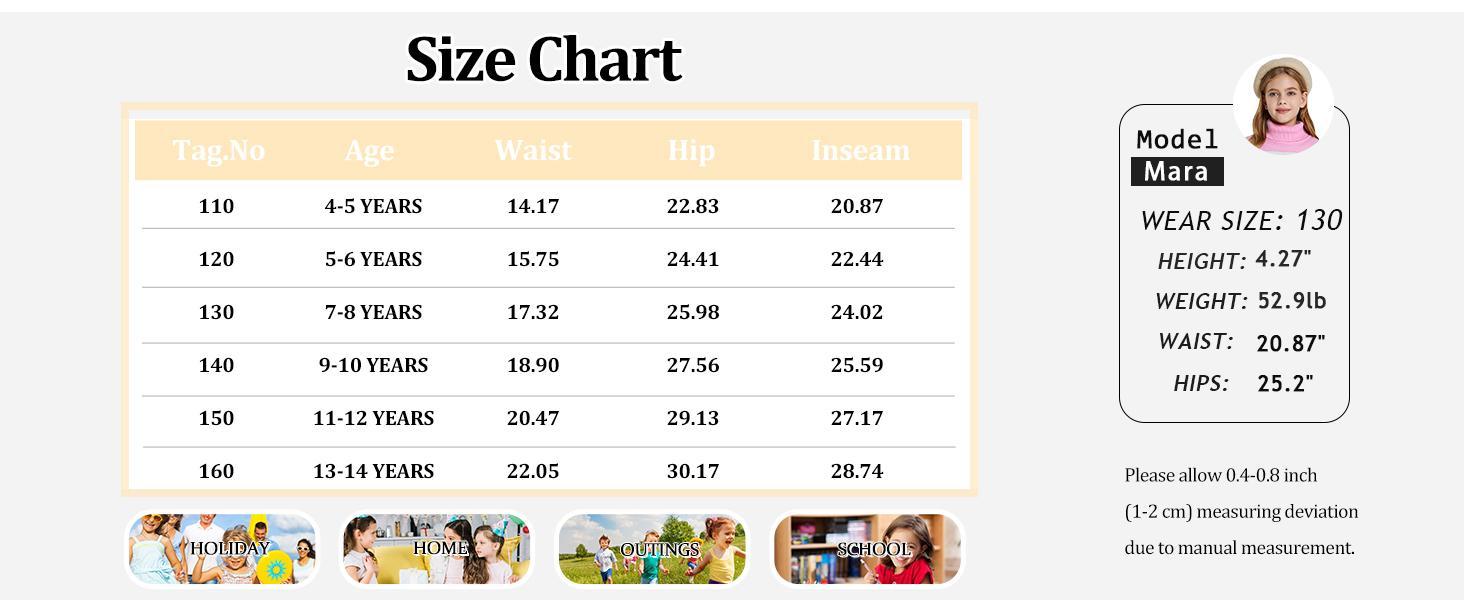Click the Hip column header

(x=691, y=150)
